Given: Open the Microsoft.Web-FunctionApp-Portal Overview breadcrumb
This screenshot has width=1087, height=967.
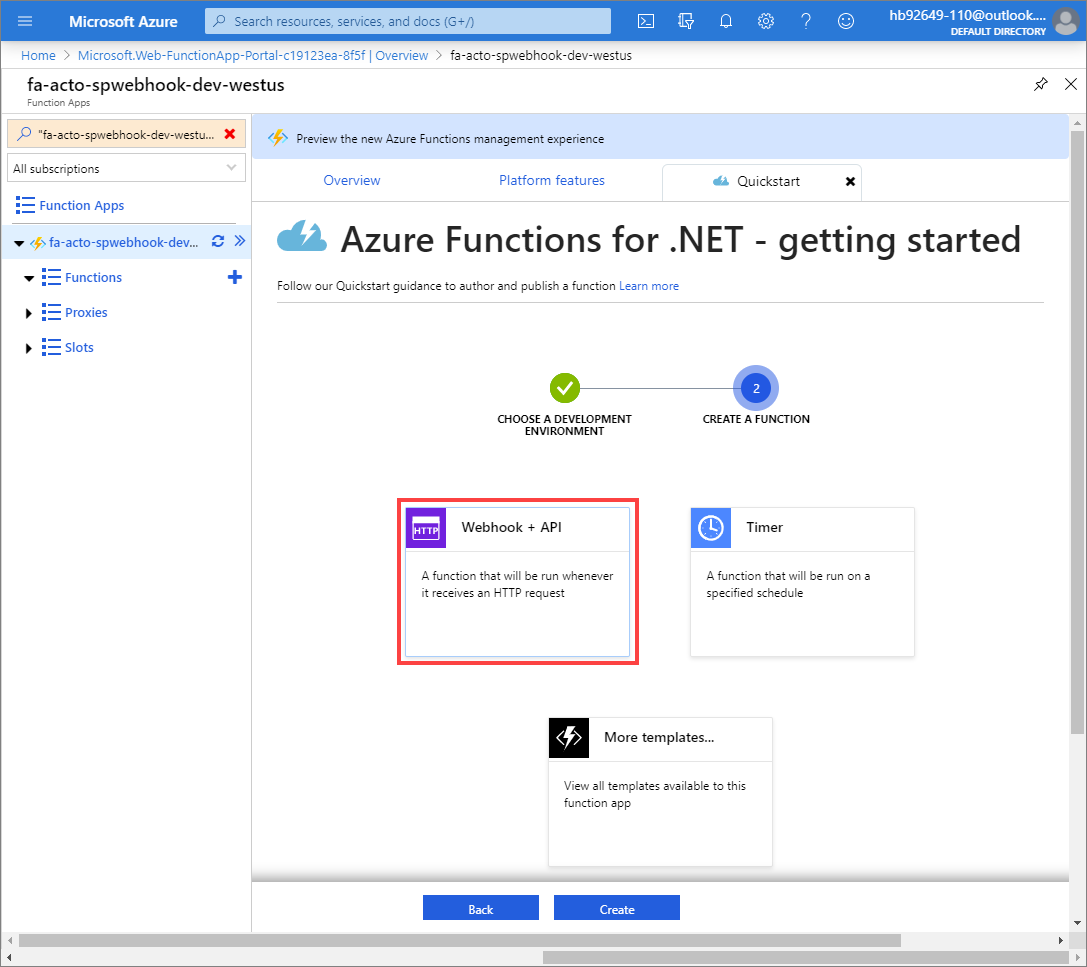Looking at the screenshot, I should 253,55.
